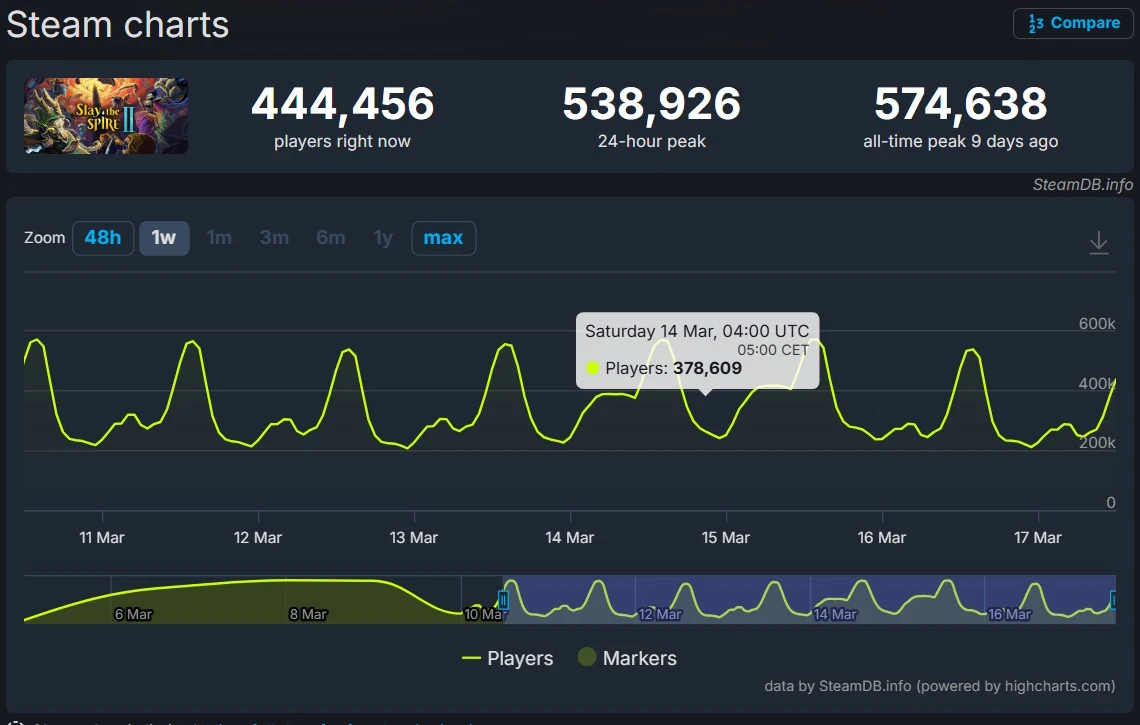The height and width of the screenshot is (725, 1140).
Task: Pick the 3m zoom option
Action: click(274, 238)
